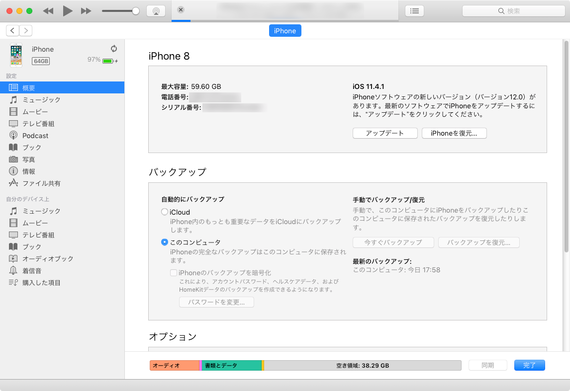Click the 同期 button
This screenshot has height=391, width=570.
tap(487, 365)
